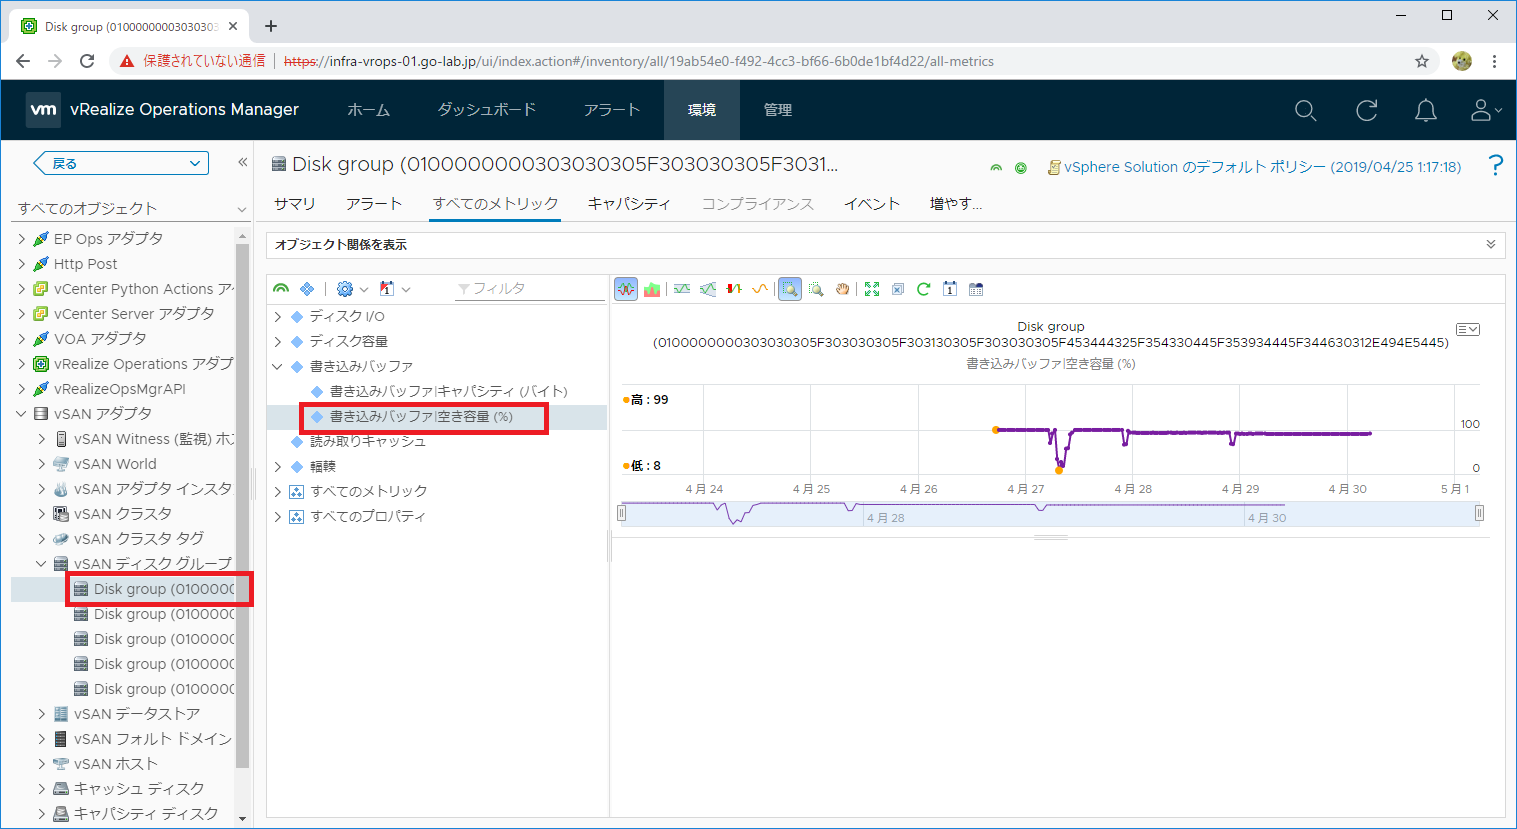
Task: Expand the すべてのメトリック tree node
Action: (278, 491)
